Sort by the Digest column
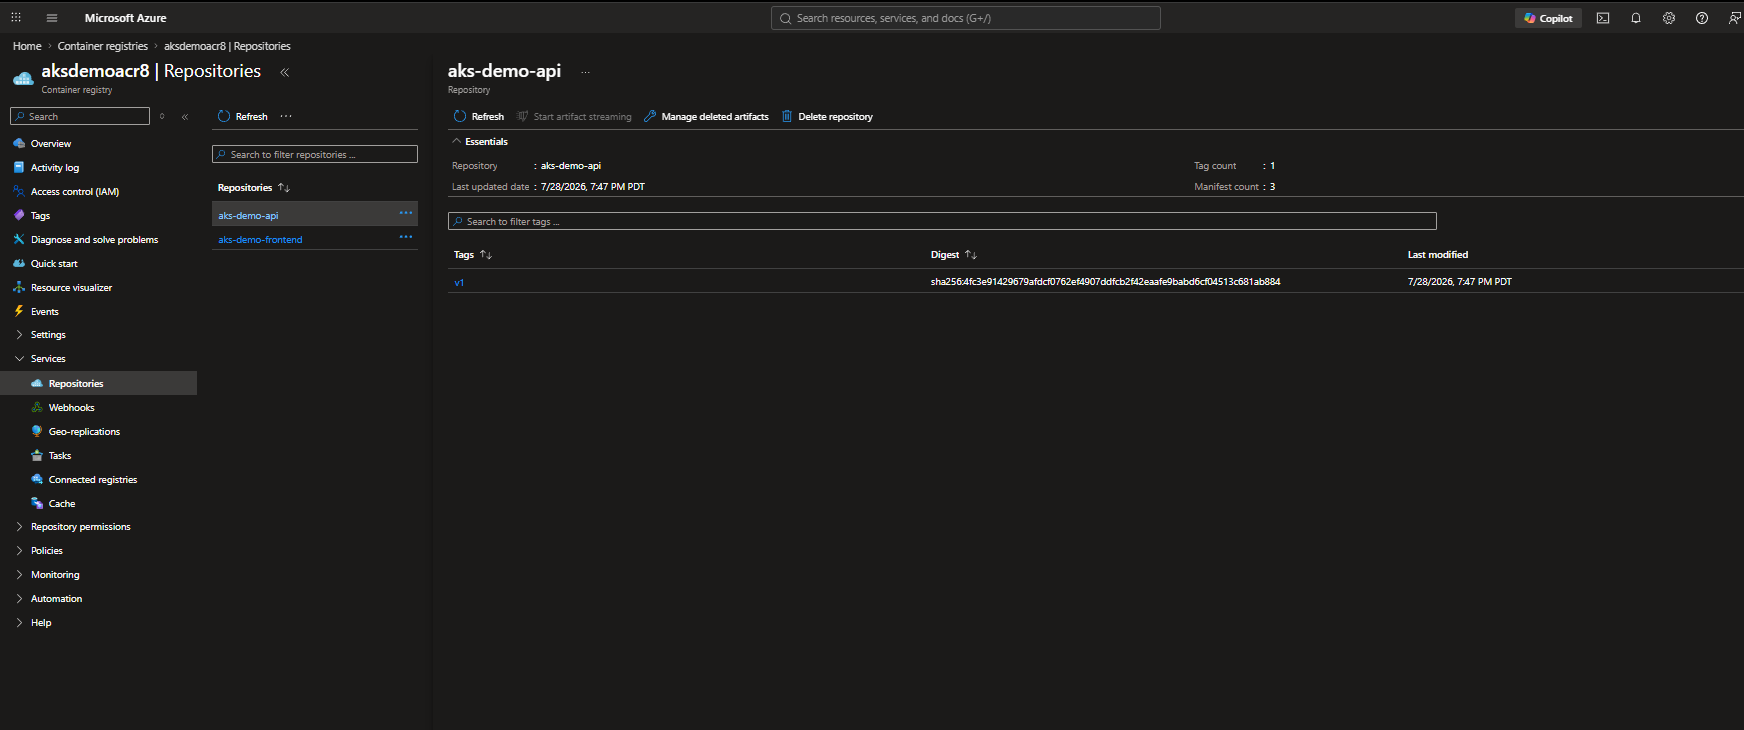Screen dimensions: 1744x730 pyautogui.click(x=954, y=255)
